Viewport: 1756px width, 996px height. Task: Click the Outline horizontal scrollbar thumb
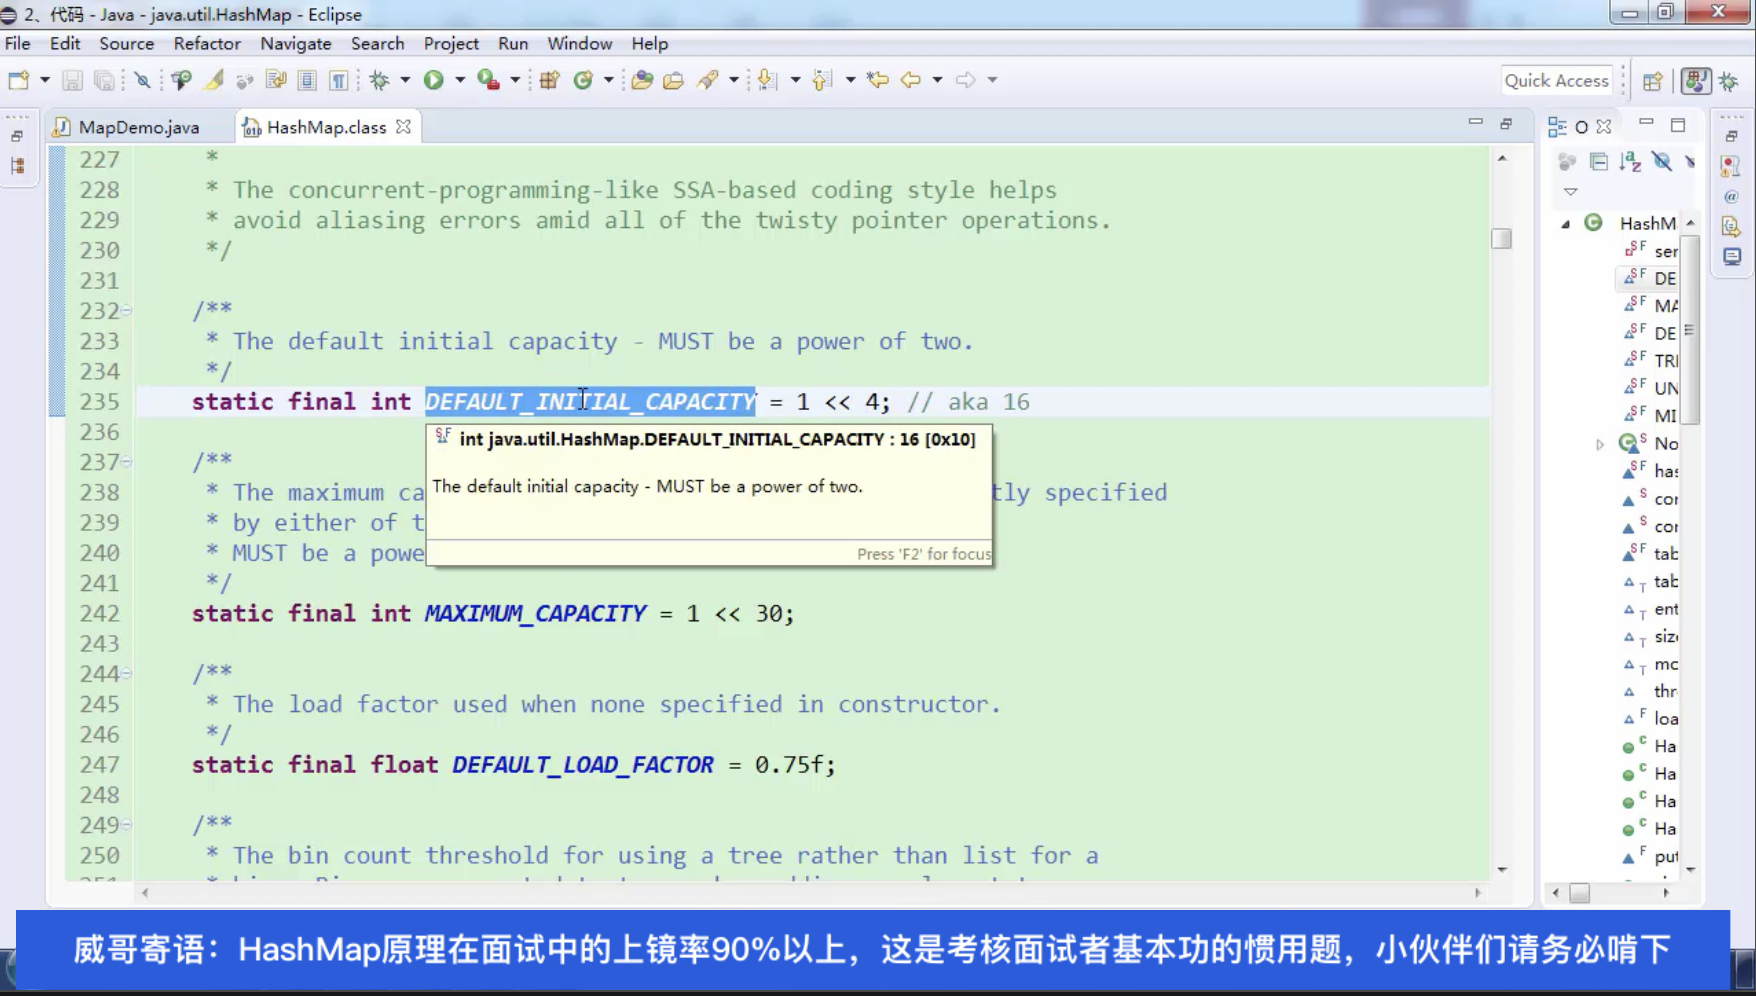coord(1579,893)
